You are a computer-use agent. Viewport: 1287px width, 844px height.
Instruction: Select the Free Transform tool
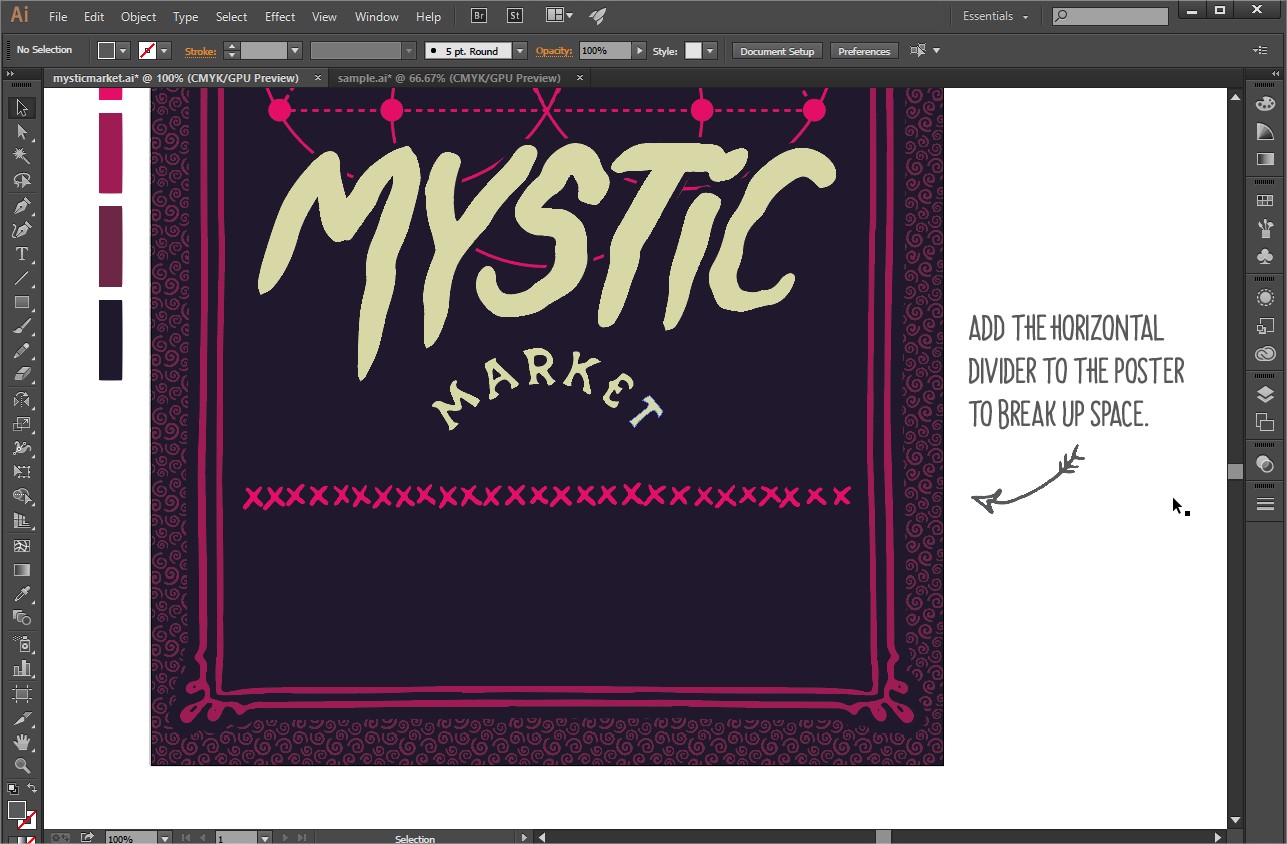pyautogui.click(x=22, y=472)
